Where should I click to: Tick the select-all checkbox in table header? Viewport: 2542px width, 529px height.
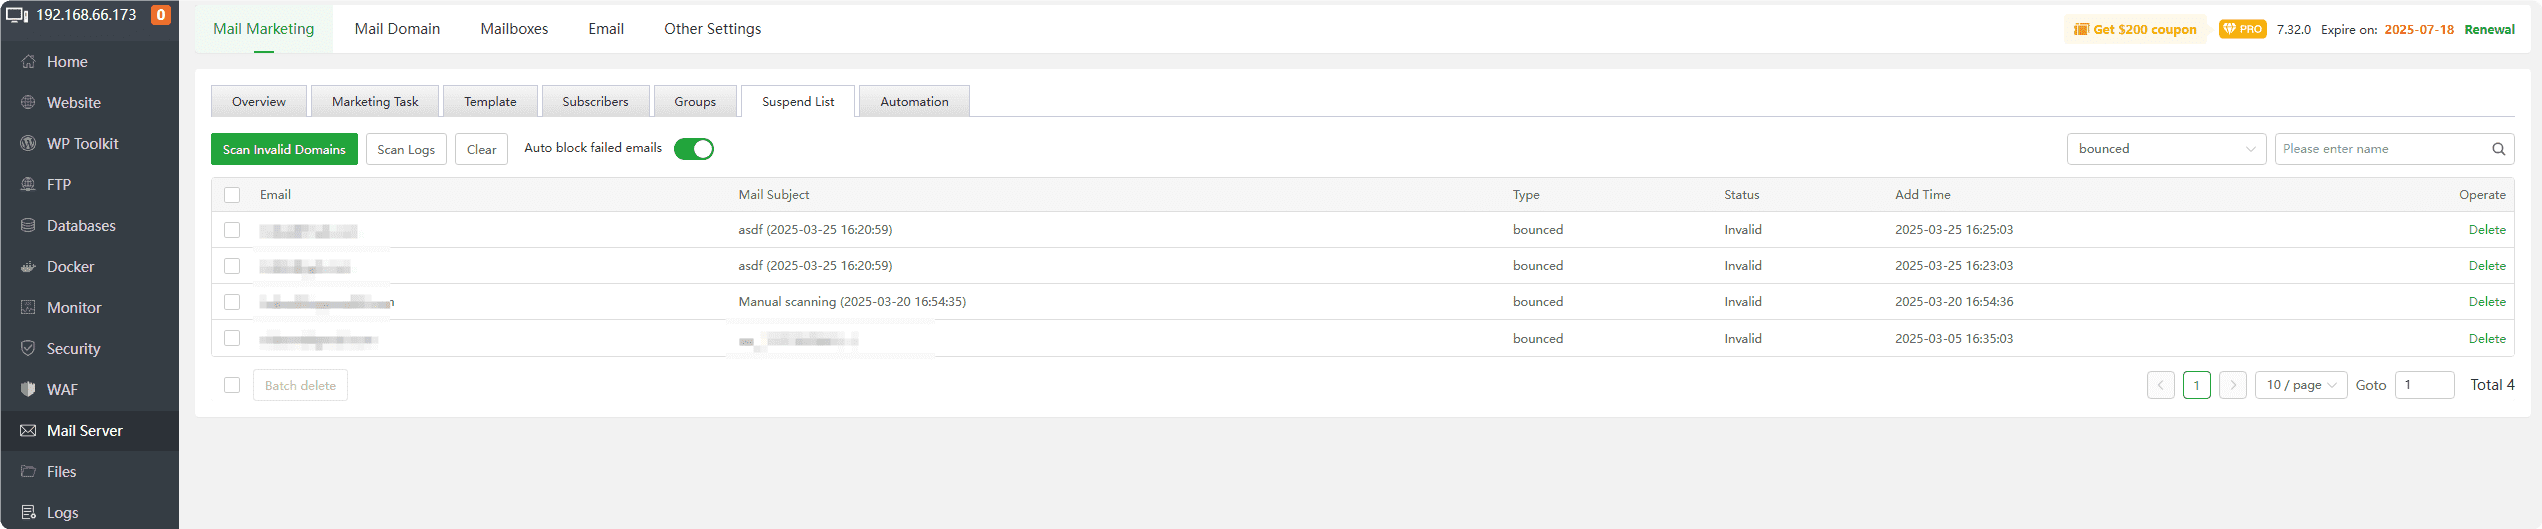click(232, 195)
